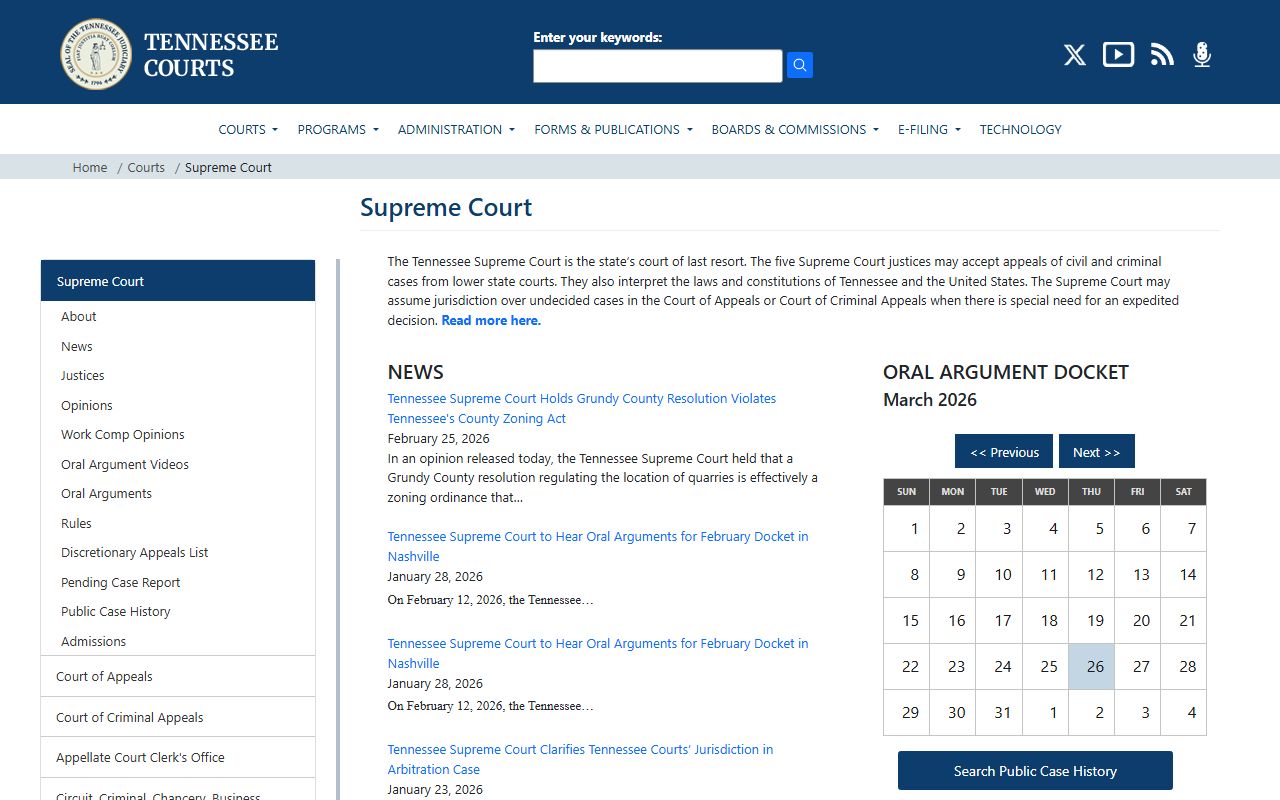Viewport: 1280px width, 800px height.
Task: Open Pending Case Report sidebar link
Action: pos(121,582)
